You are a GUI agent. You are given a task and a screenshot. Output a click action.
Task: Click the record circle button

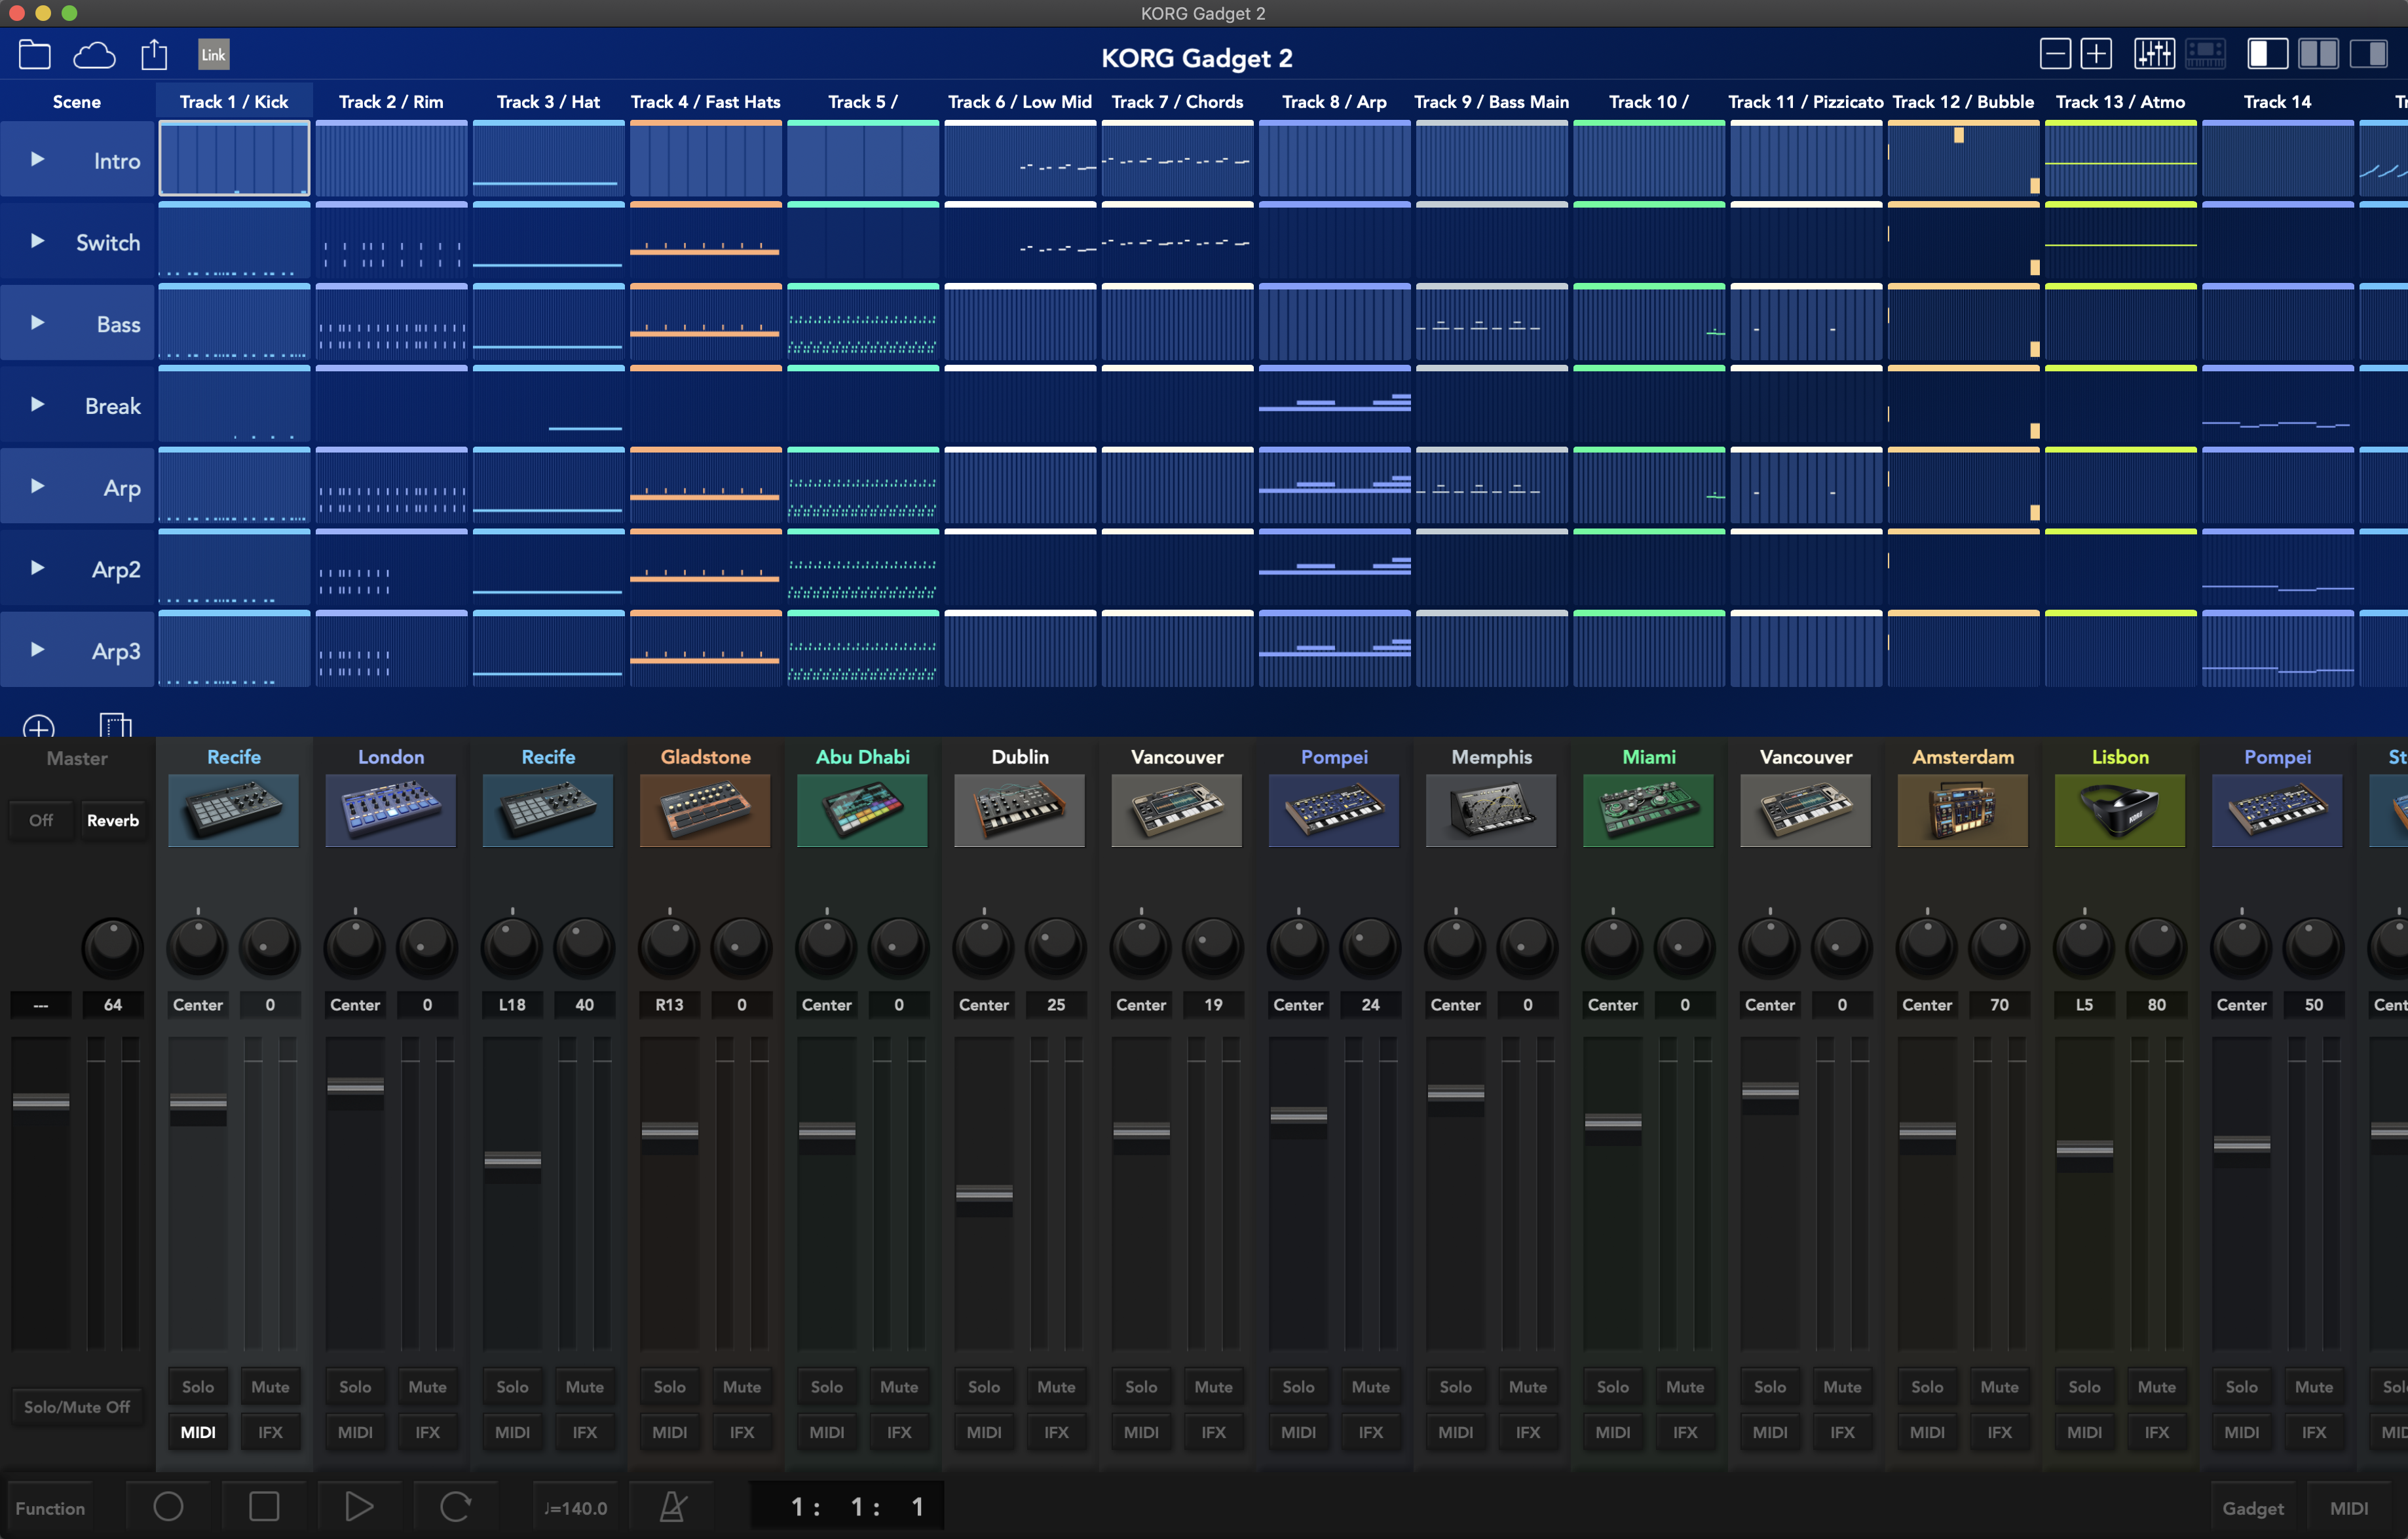[168, 1506]
